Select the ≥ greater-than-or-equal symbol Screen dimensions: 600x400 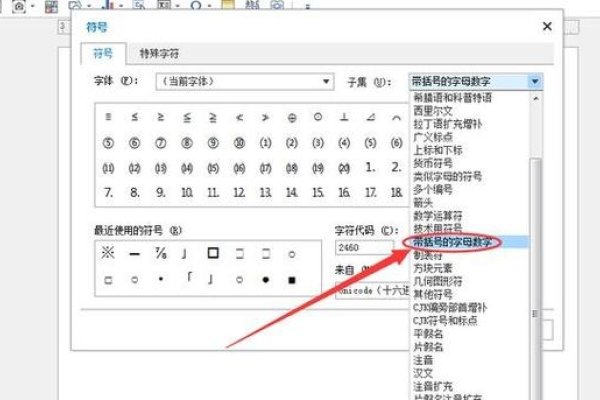pyautogui.click(x=161, y=117)
